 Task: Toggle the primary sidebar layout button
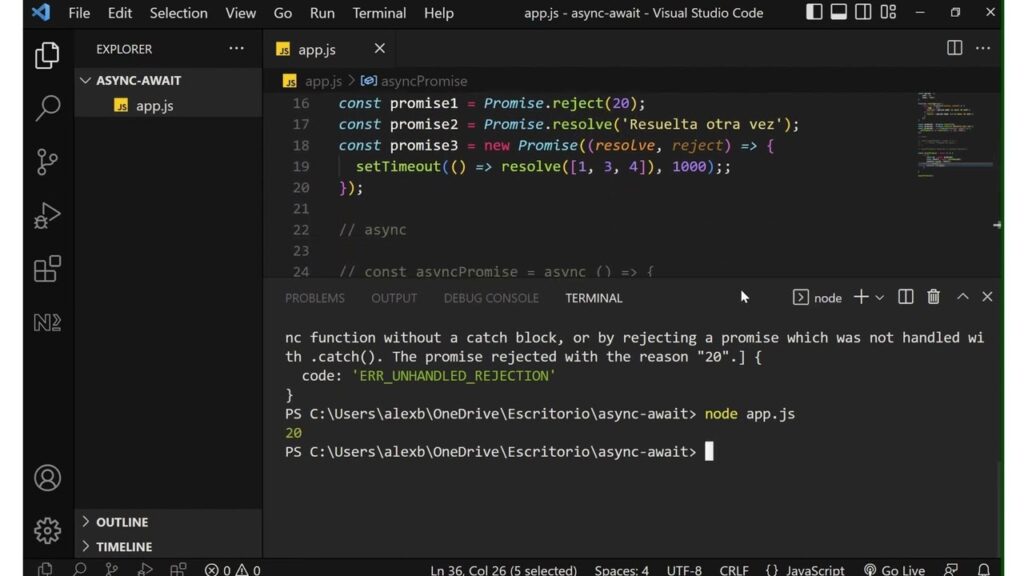pos(815,13)
